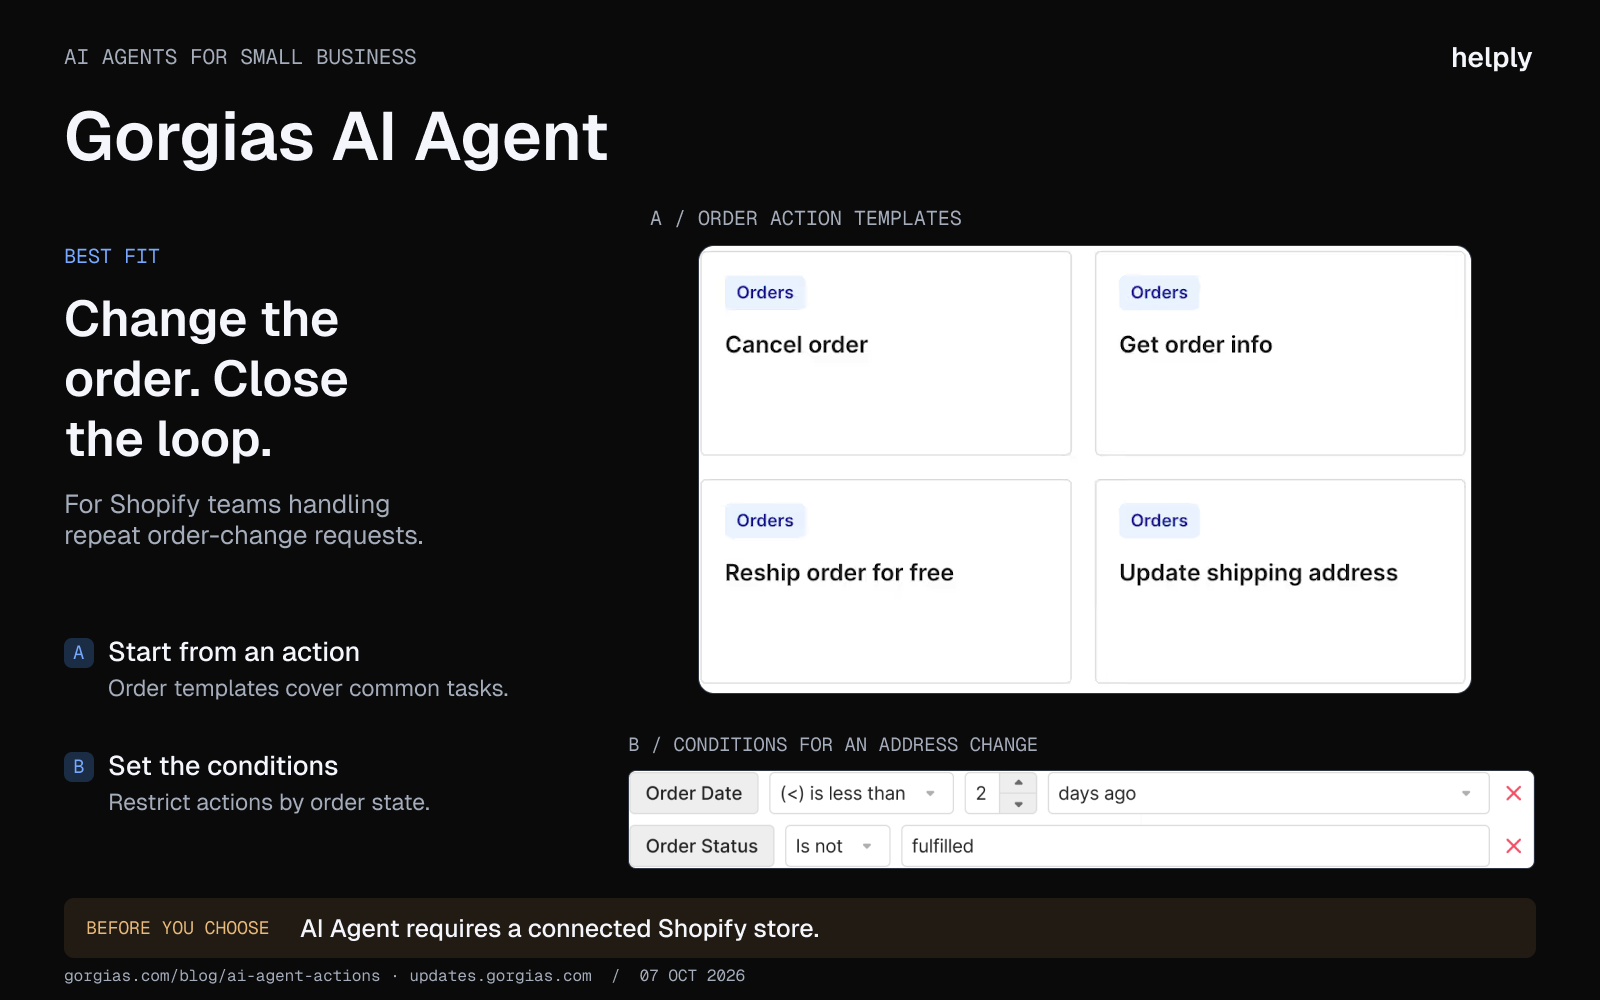Decrease the days value with down arrow
Viewport: 1600px width, 1000px height.
point(1018,804)
